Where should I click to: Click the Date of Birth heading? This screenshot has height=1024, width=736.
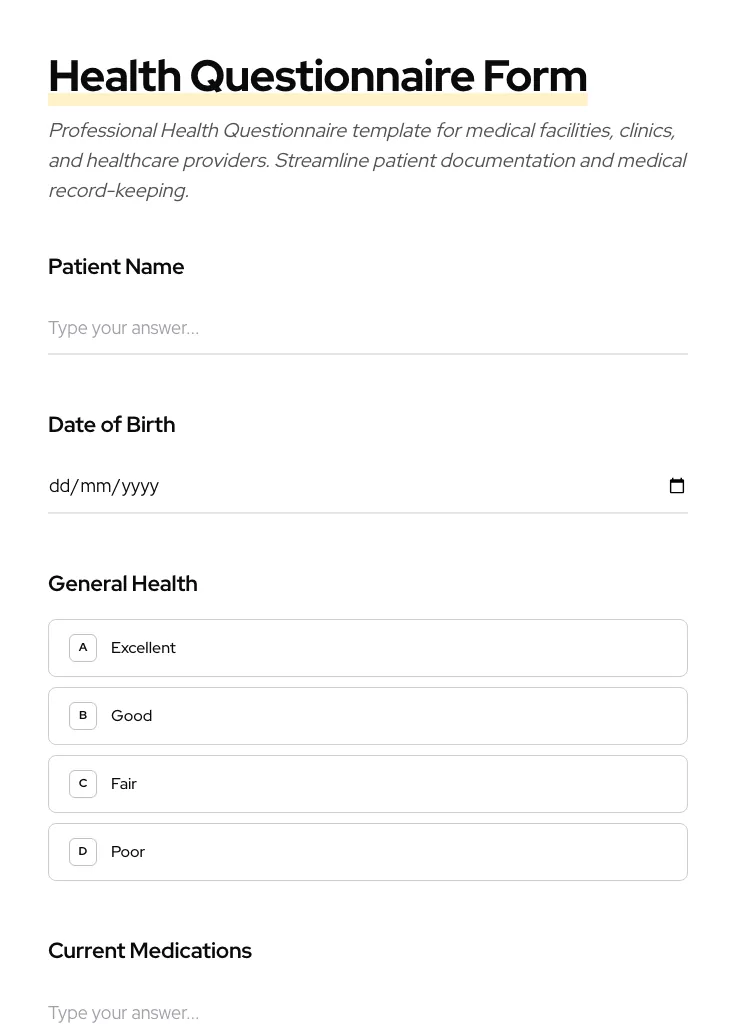click(x=111, y=424)
